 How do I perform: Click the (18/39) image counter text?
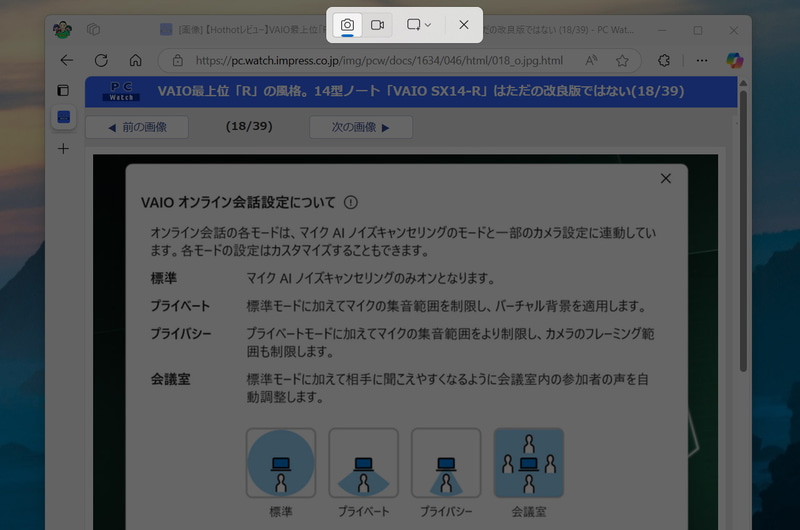tap(249, 126)
